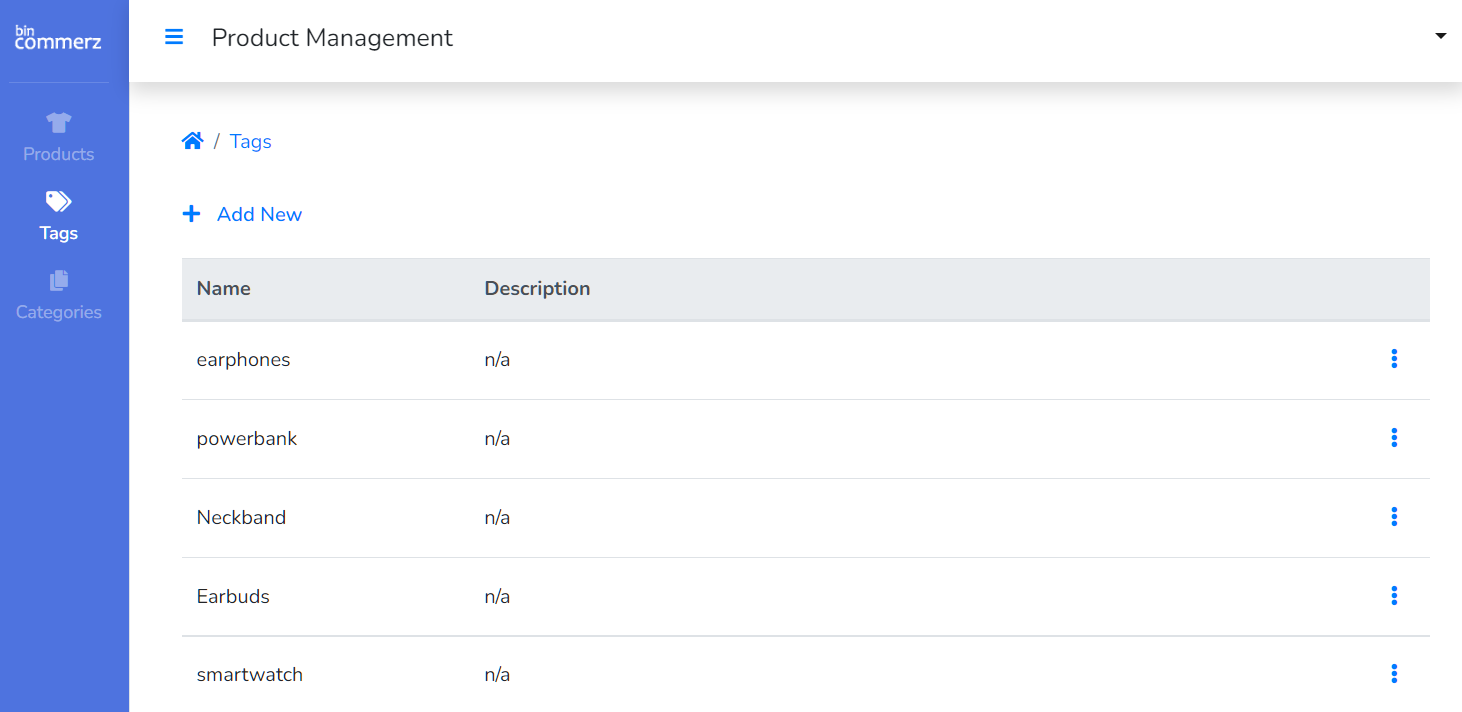The width and height of the screenshot is (1462, 712).
Task: Click the Name column header
Action: point(223,288)
